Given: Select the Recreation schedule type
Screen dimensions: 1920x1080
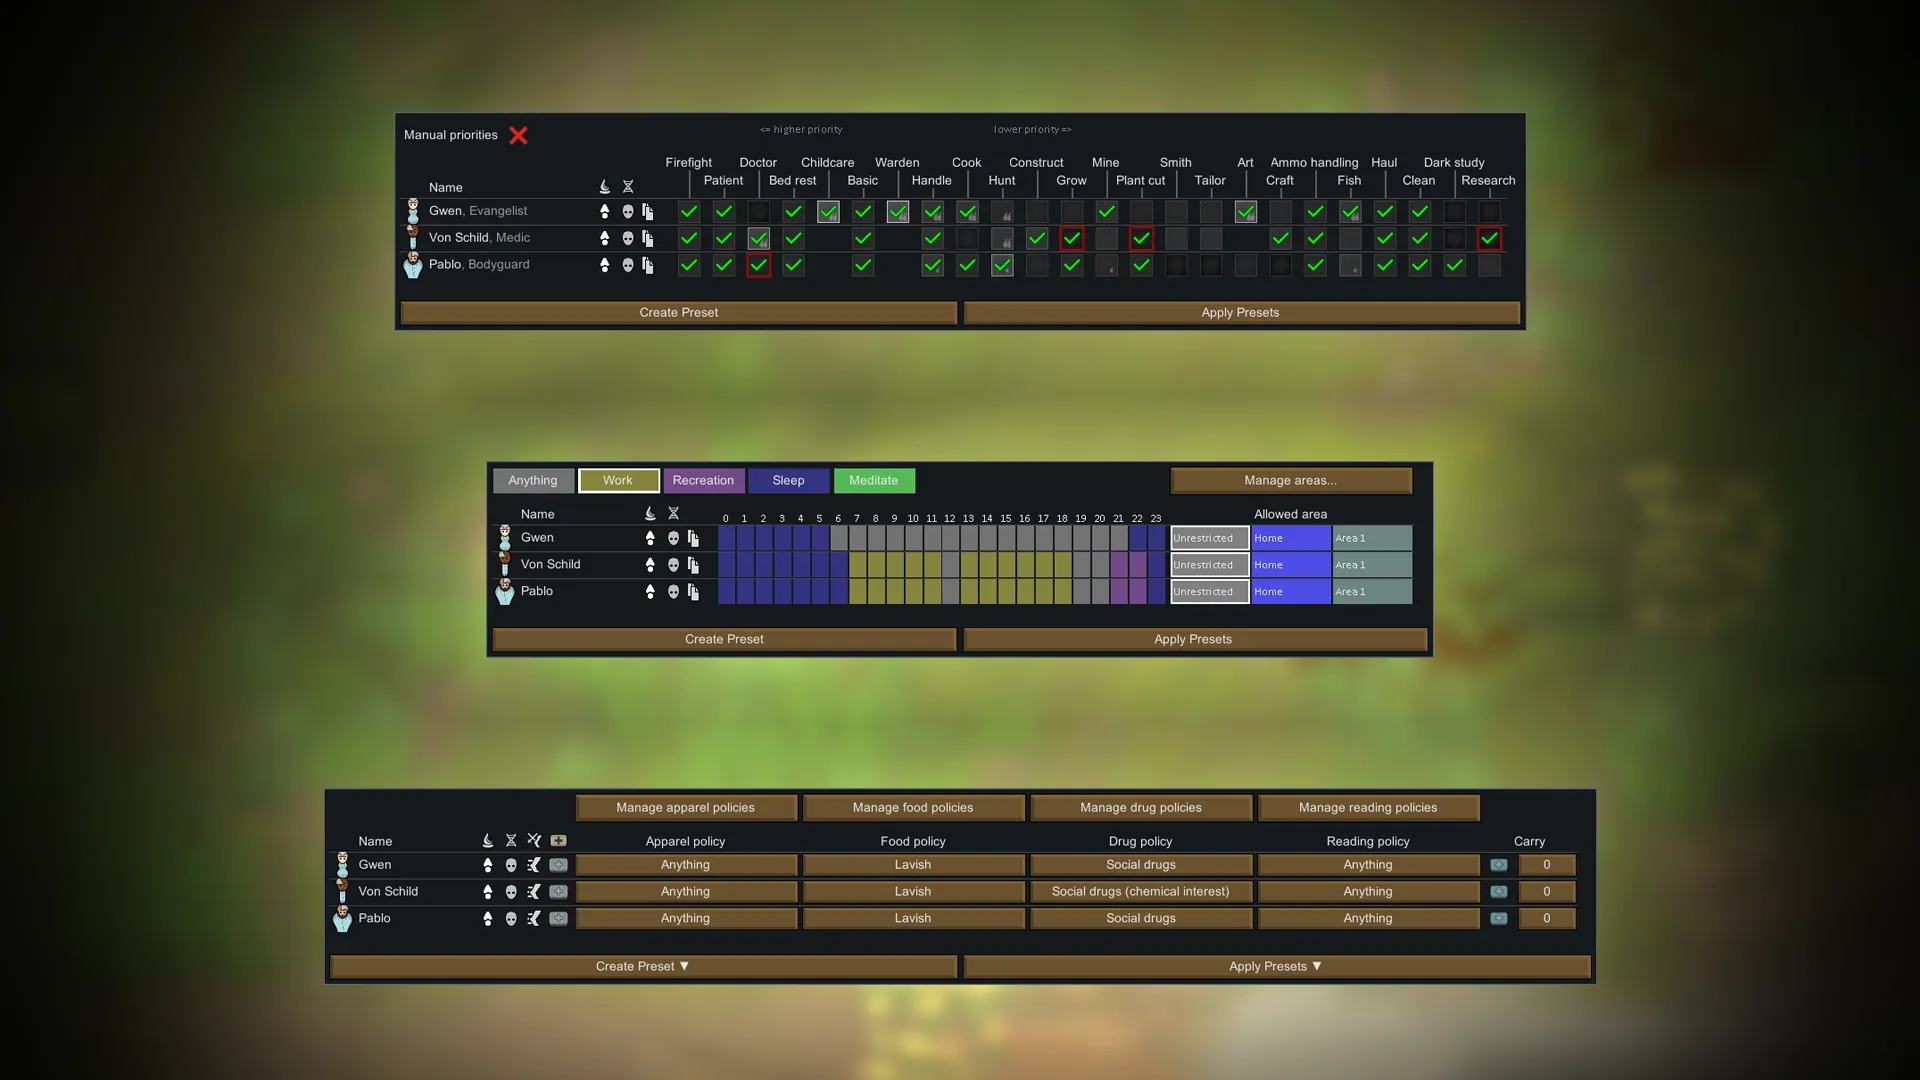Looking at the screenshot, I should (703, 481).
